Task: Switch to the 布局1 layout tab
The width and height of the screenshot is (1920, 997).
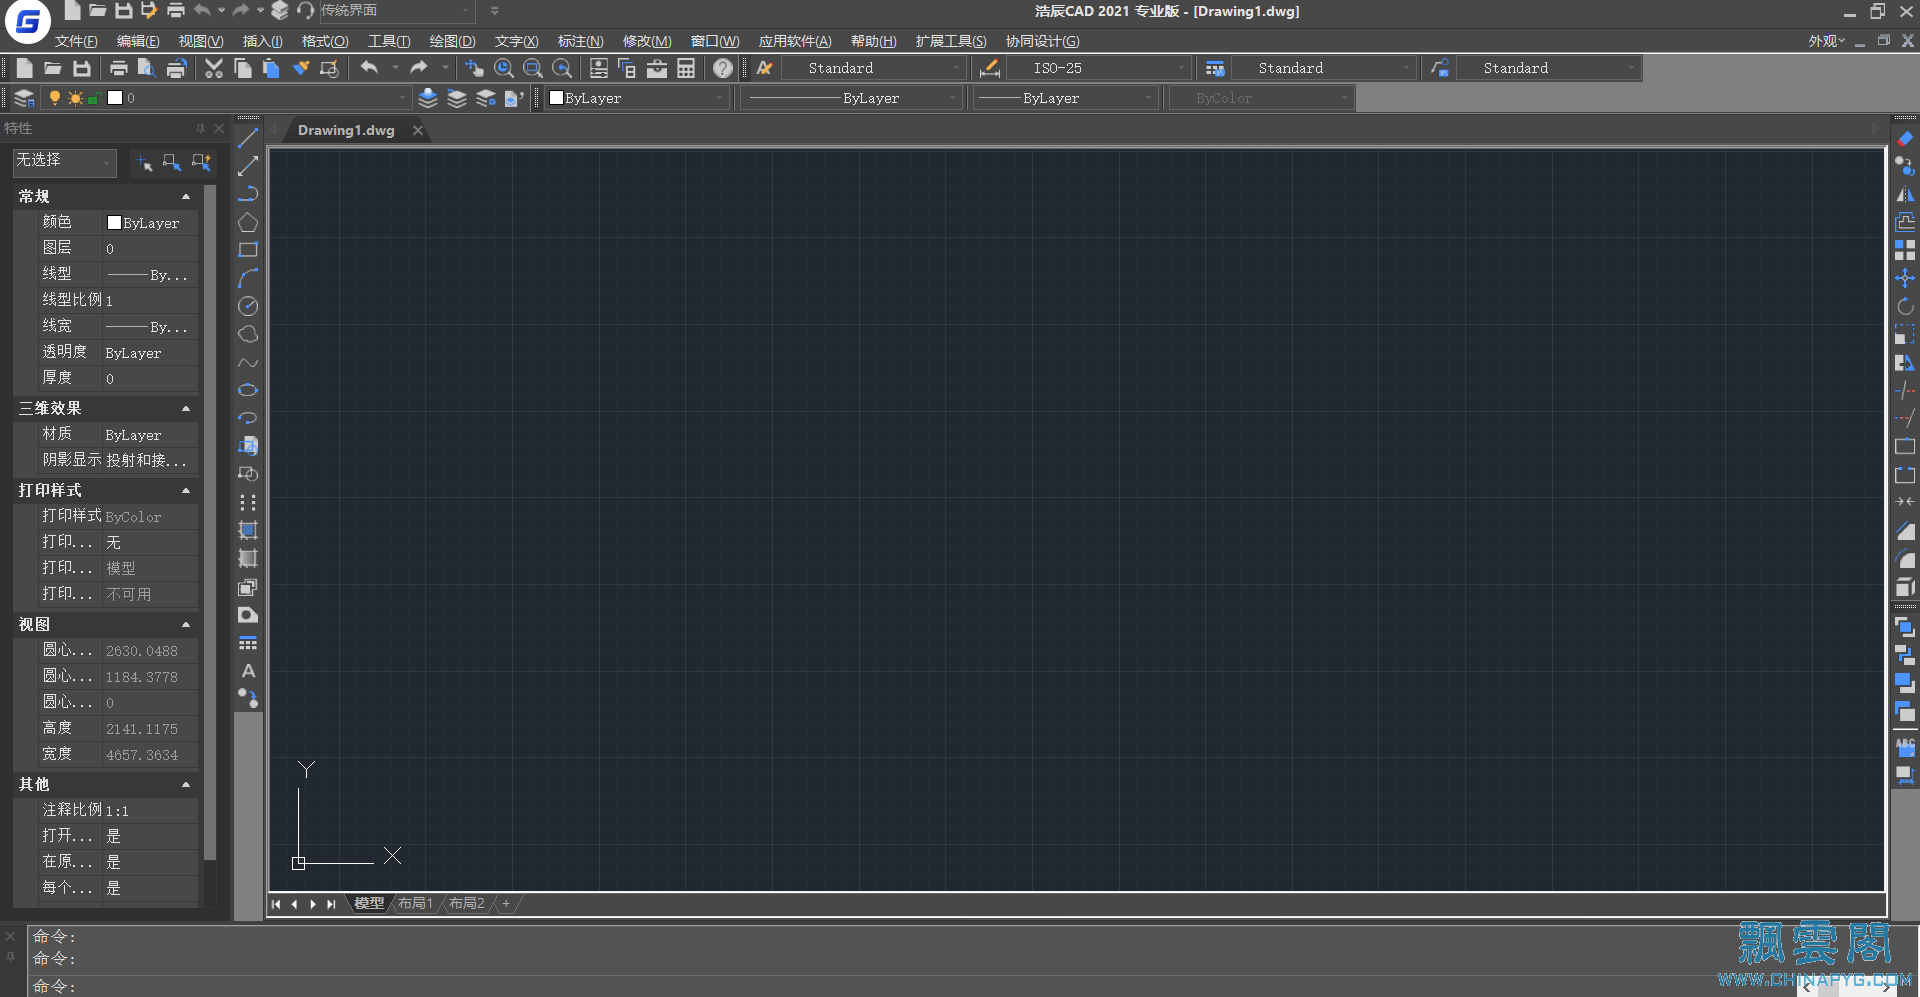Action: pyautogui.click(x=415, y=903)
